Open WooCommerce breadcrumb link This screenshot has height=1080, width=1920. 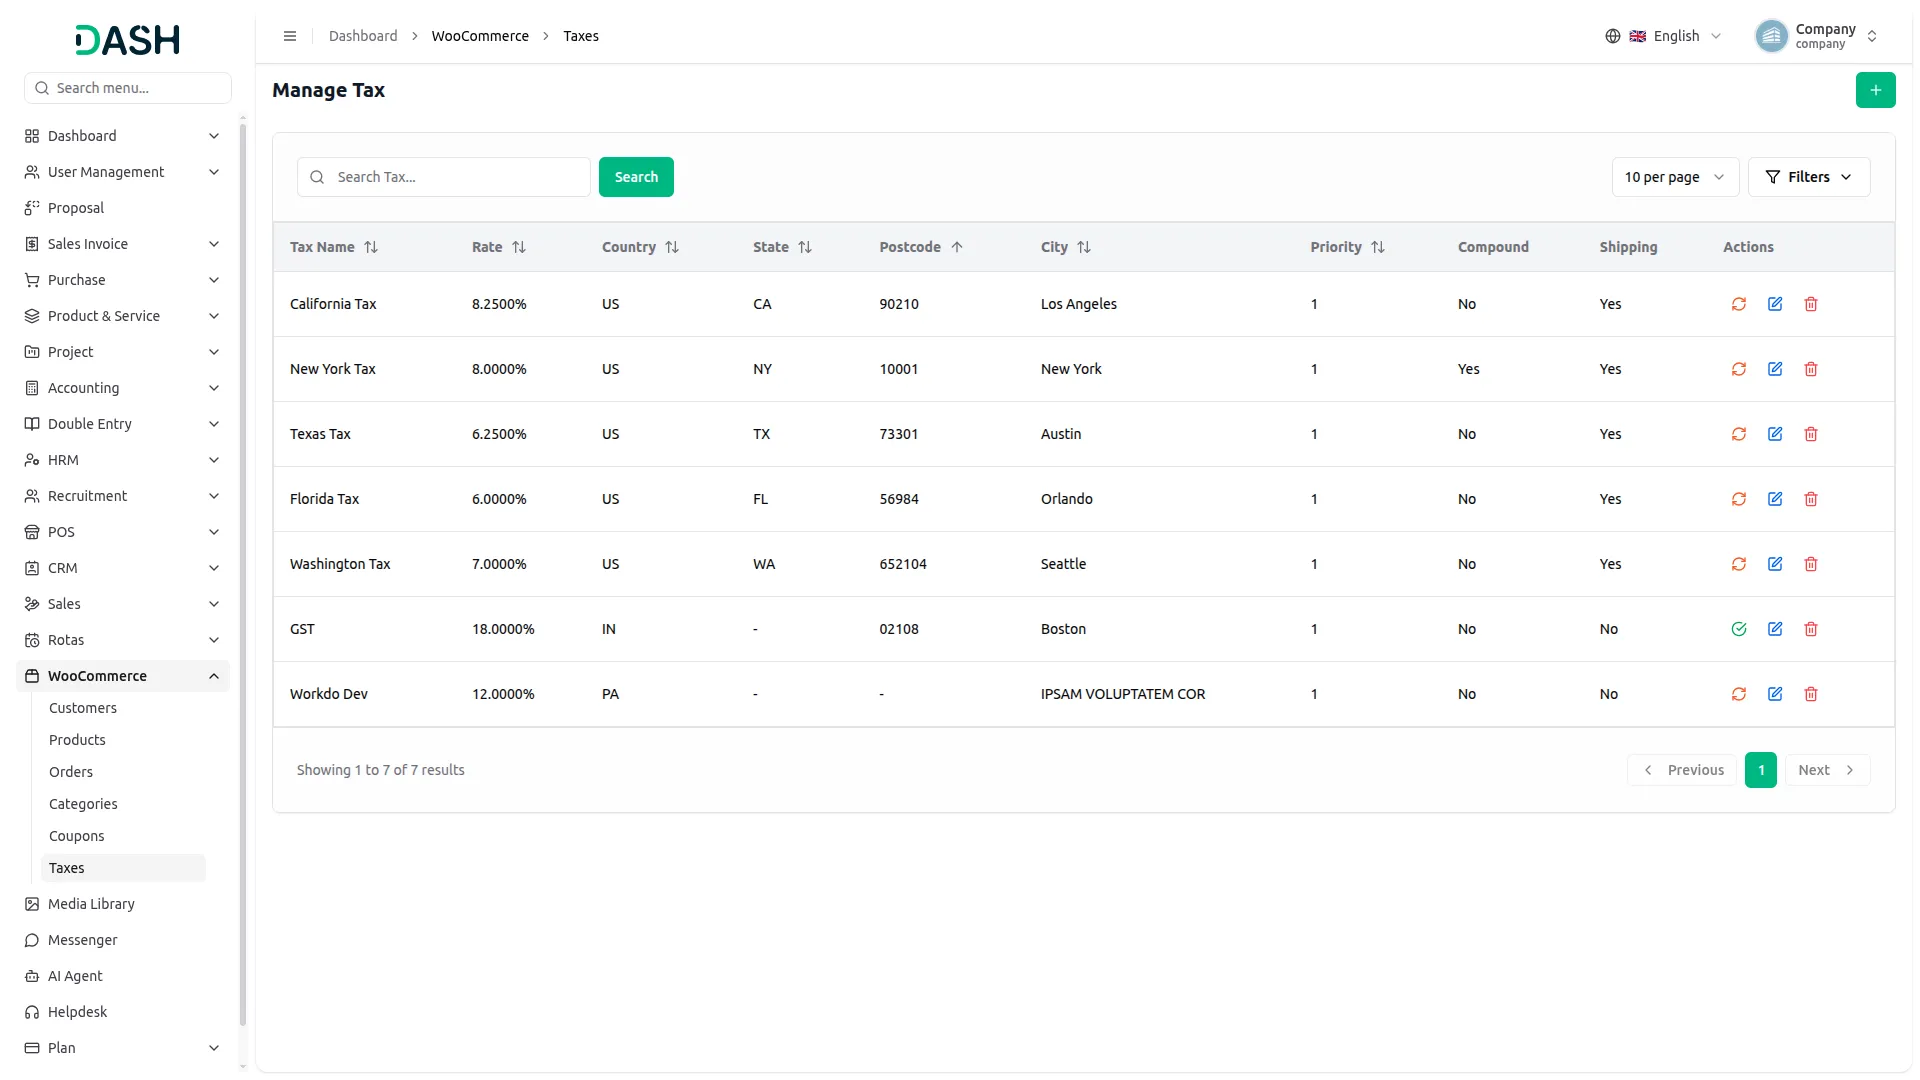480,36
